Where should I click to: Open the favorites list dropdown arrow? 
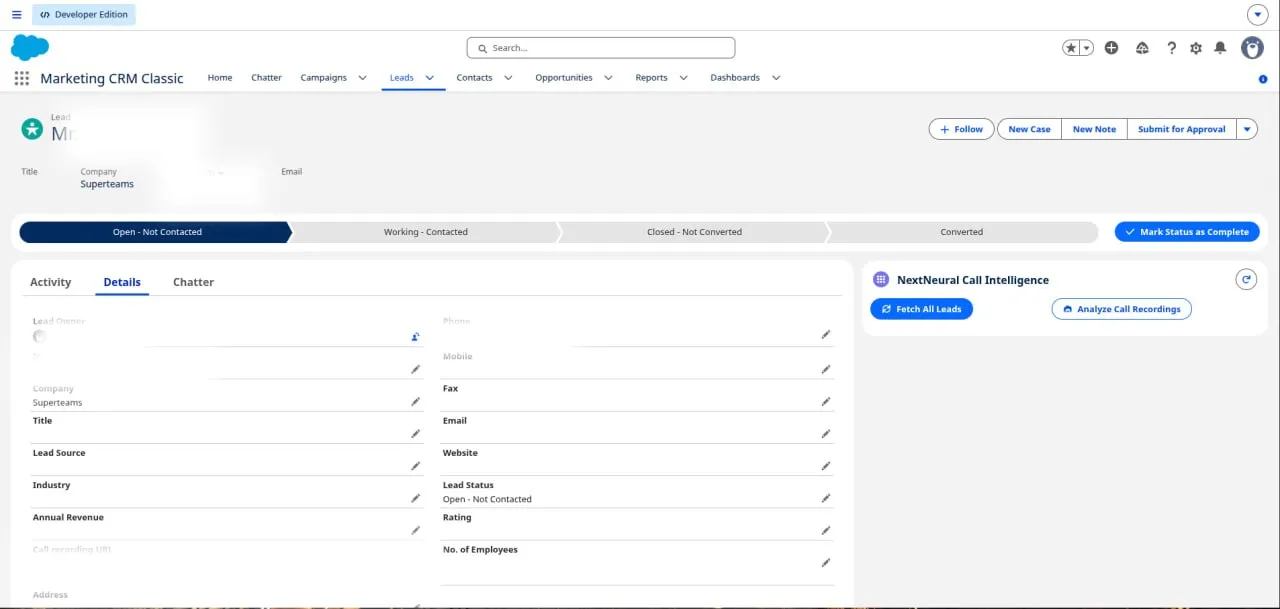(x=1086, y=48)
